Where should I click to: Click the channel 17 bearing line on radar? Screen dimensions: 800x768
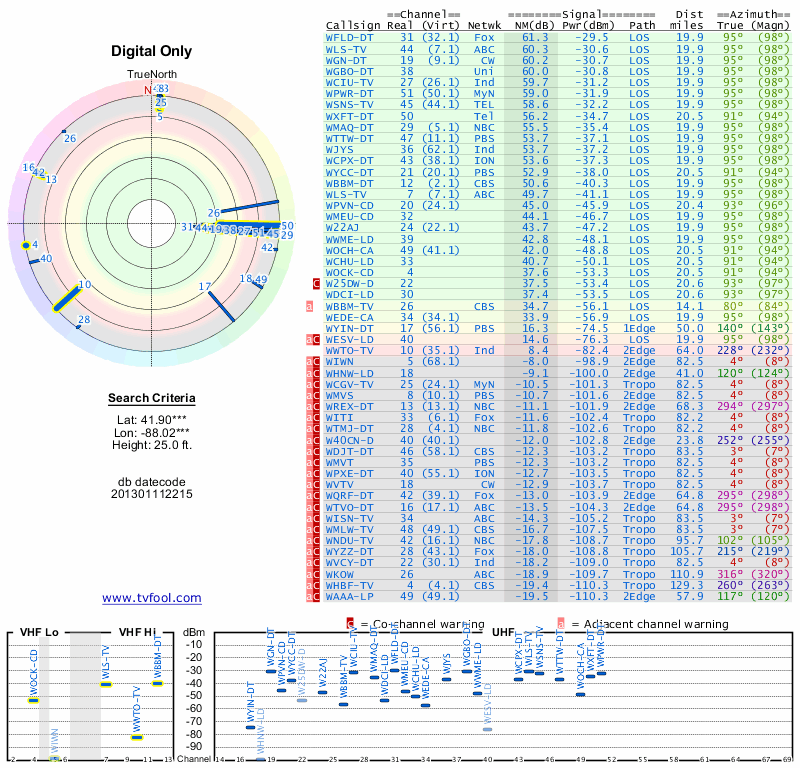pos(220,304)
